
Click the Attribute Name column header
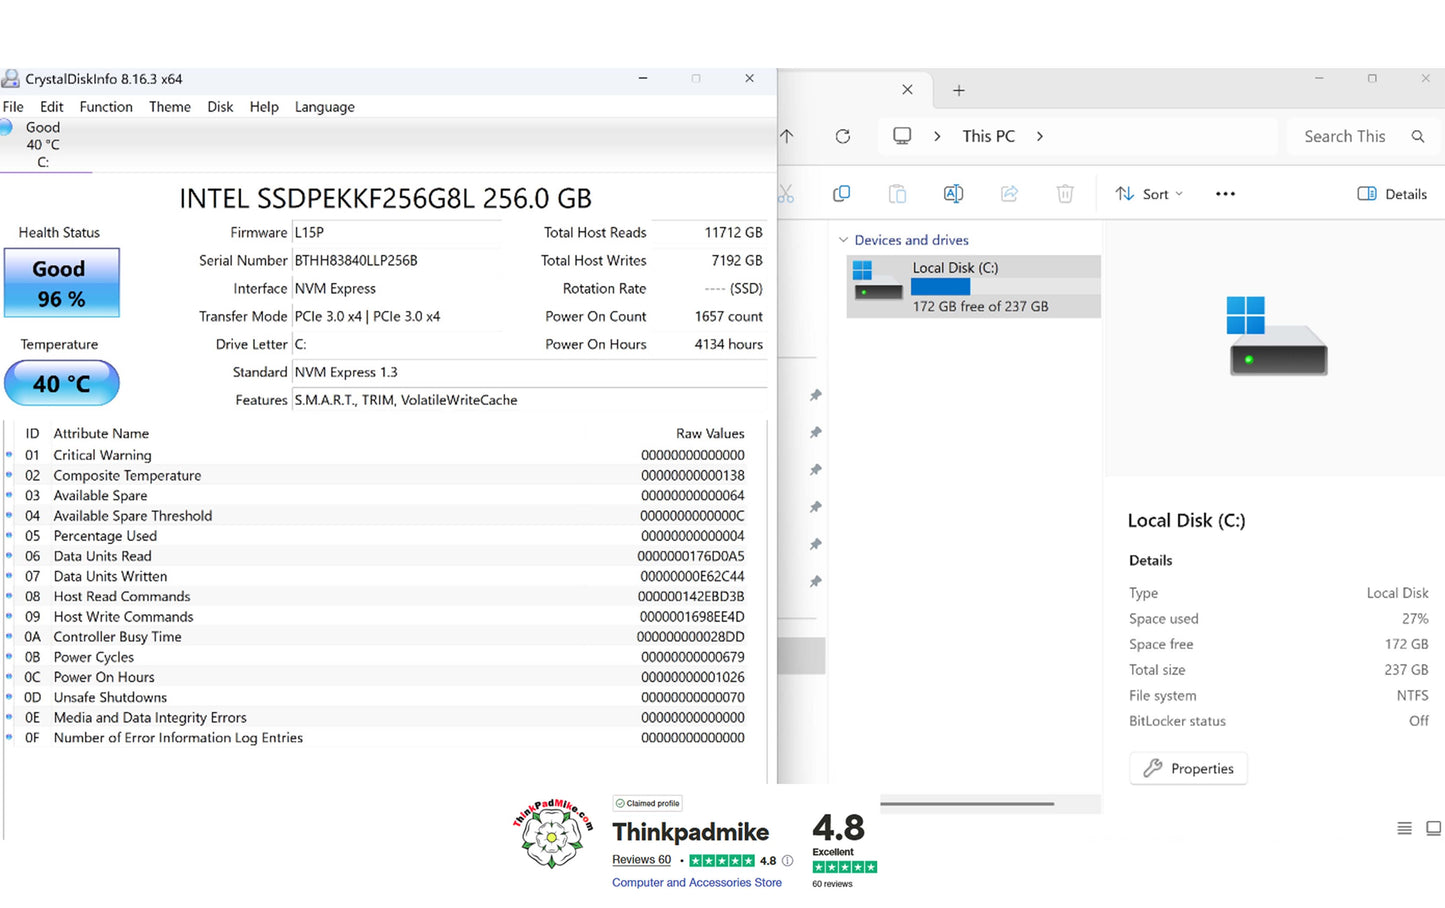[x=101, y=433]
